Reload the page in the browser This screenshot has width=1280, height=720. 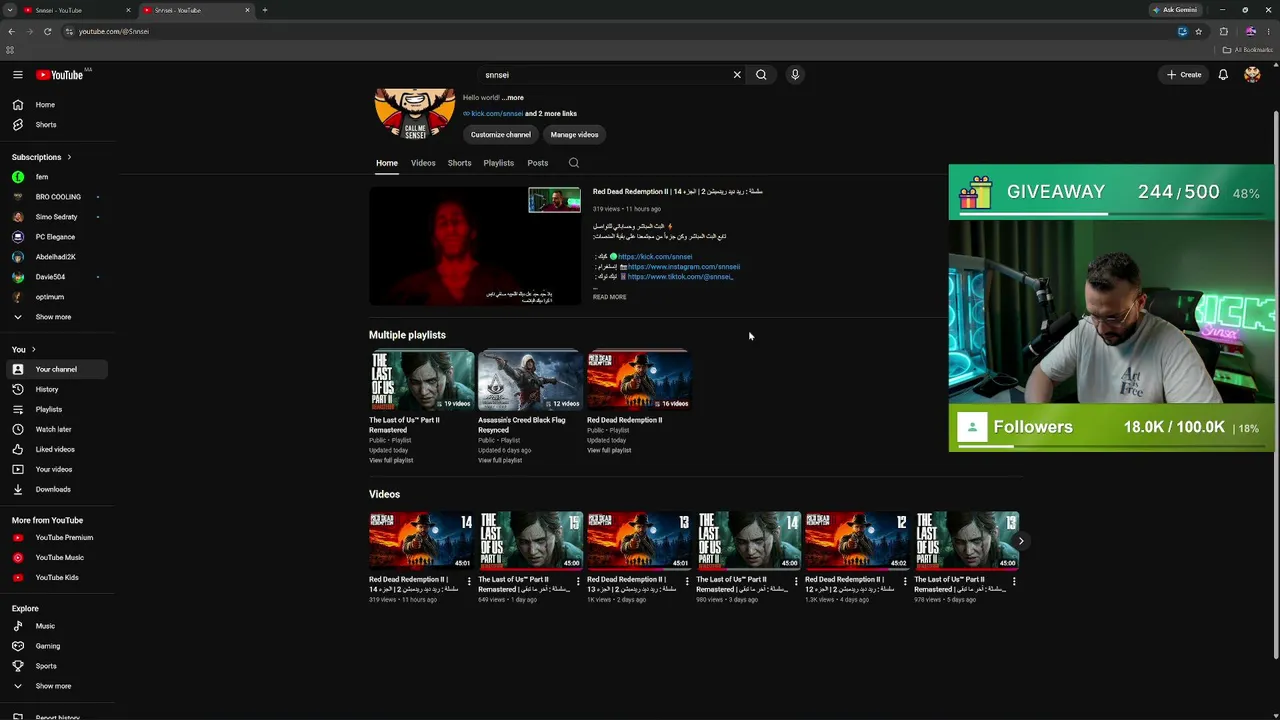(x=47, y=31)
